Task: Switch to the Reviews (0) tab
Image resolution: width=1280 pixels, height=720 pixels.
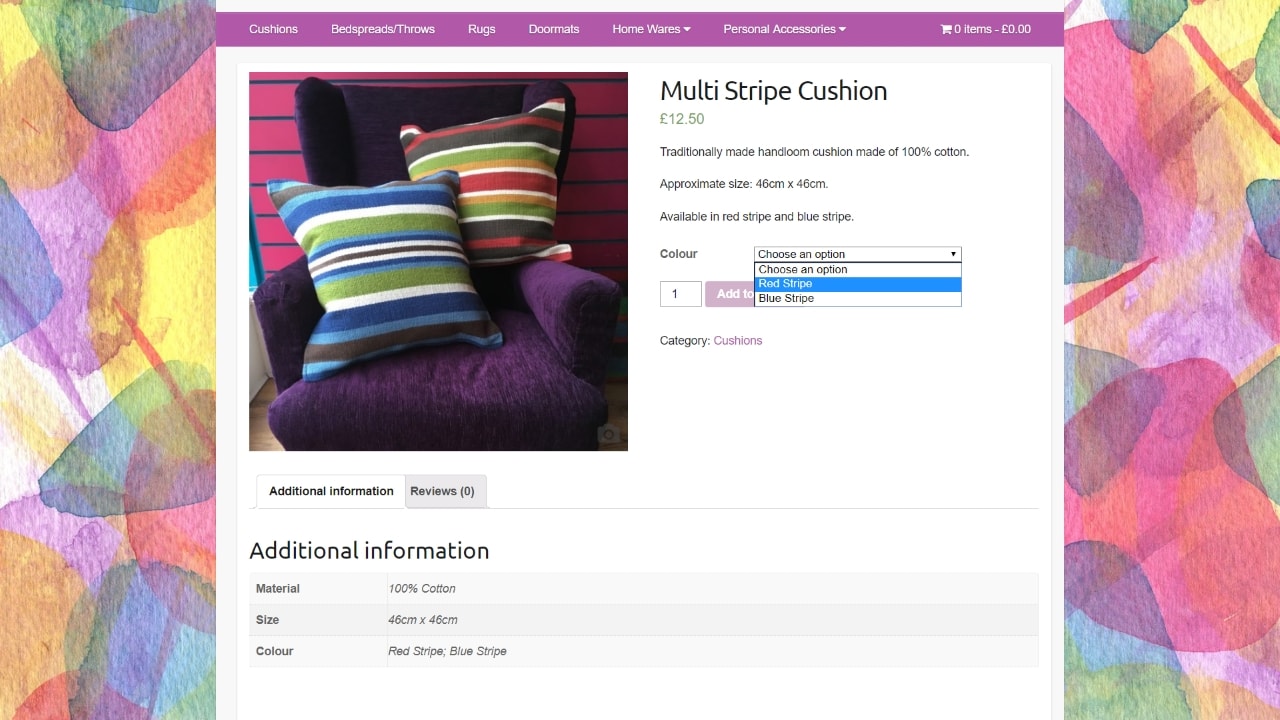Action: (x=444, y=491)
